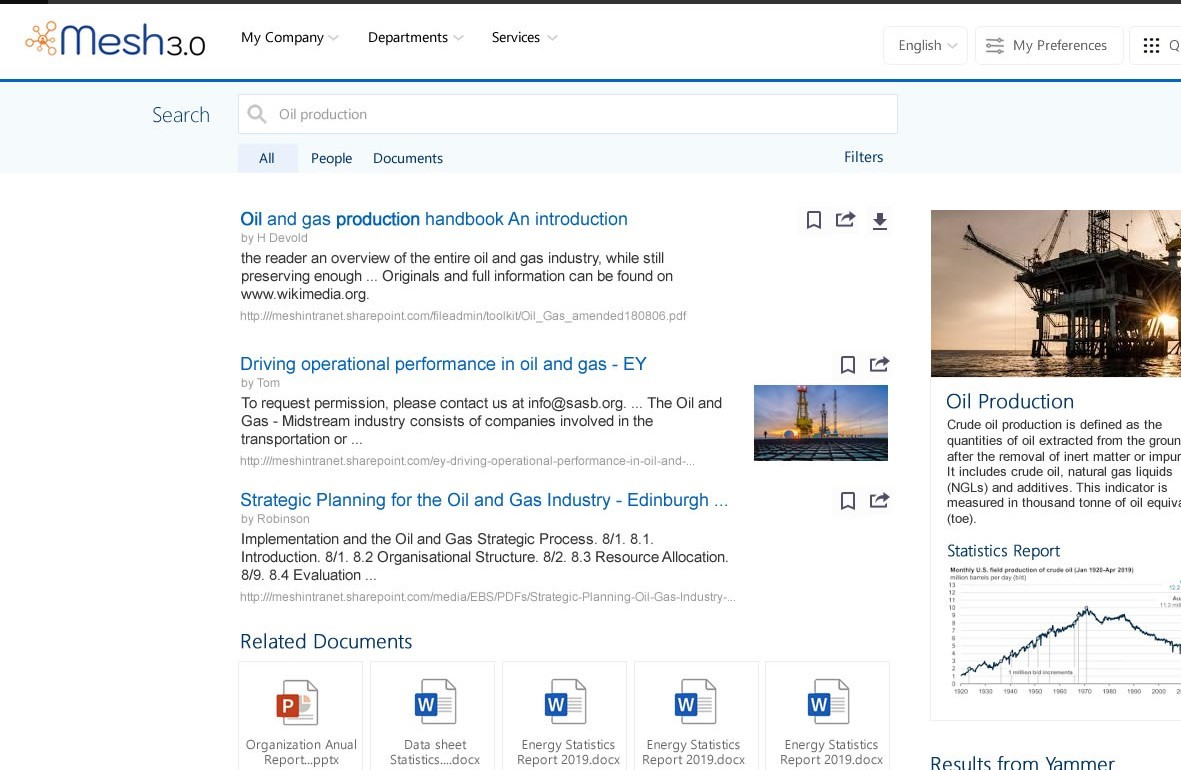This screenshot has width=1181, height=770.
Task: Open Organization Anual Report pptx document
Action: 300,716
